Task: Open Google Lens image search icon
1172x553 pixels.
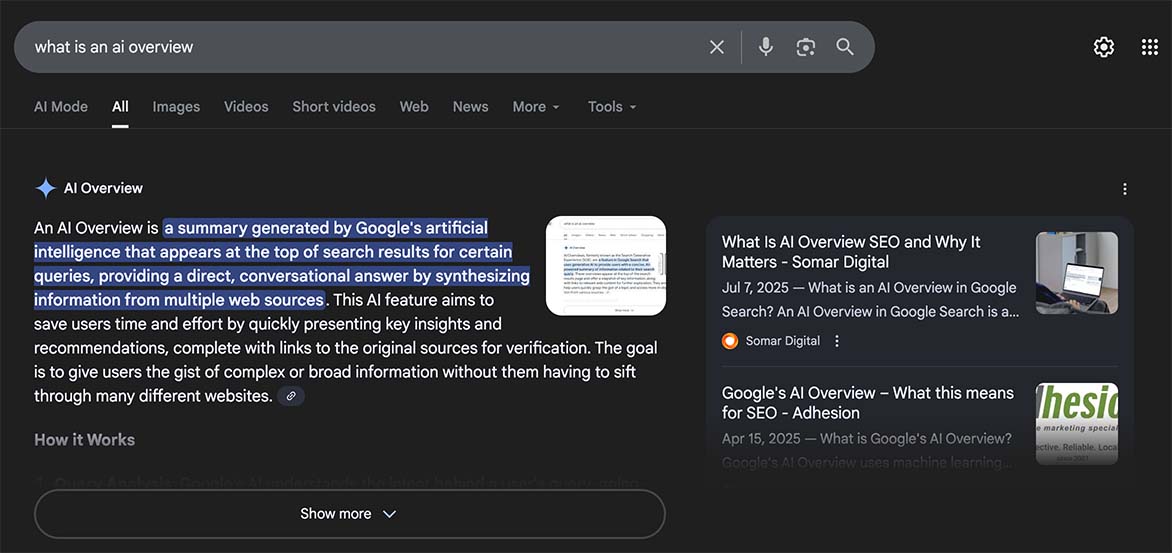Action: [x=805, y=47]
